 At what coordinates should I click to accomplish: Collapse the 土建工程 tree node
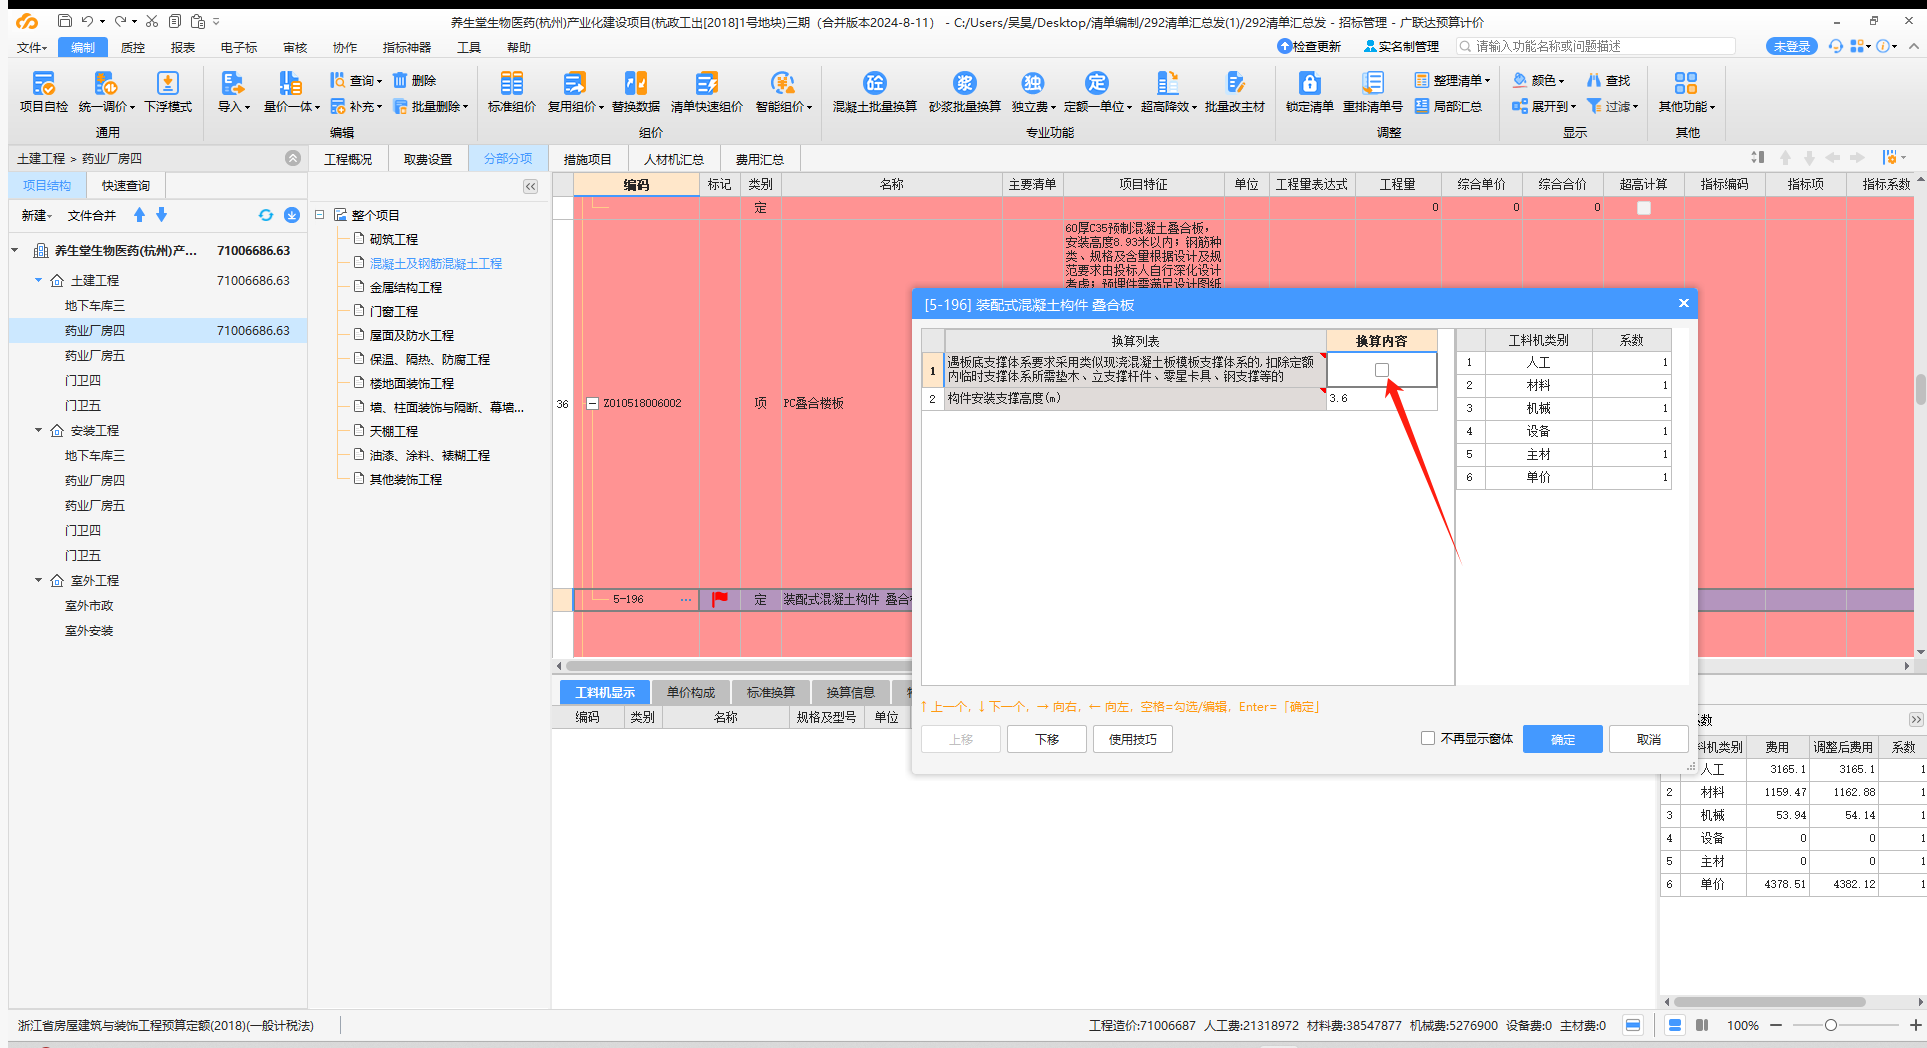(39, 280)
